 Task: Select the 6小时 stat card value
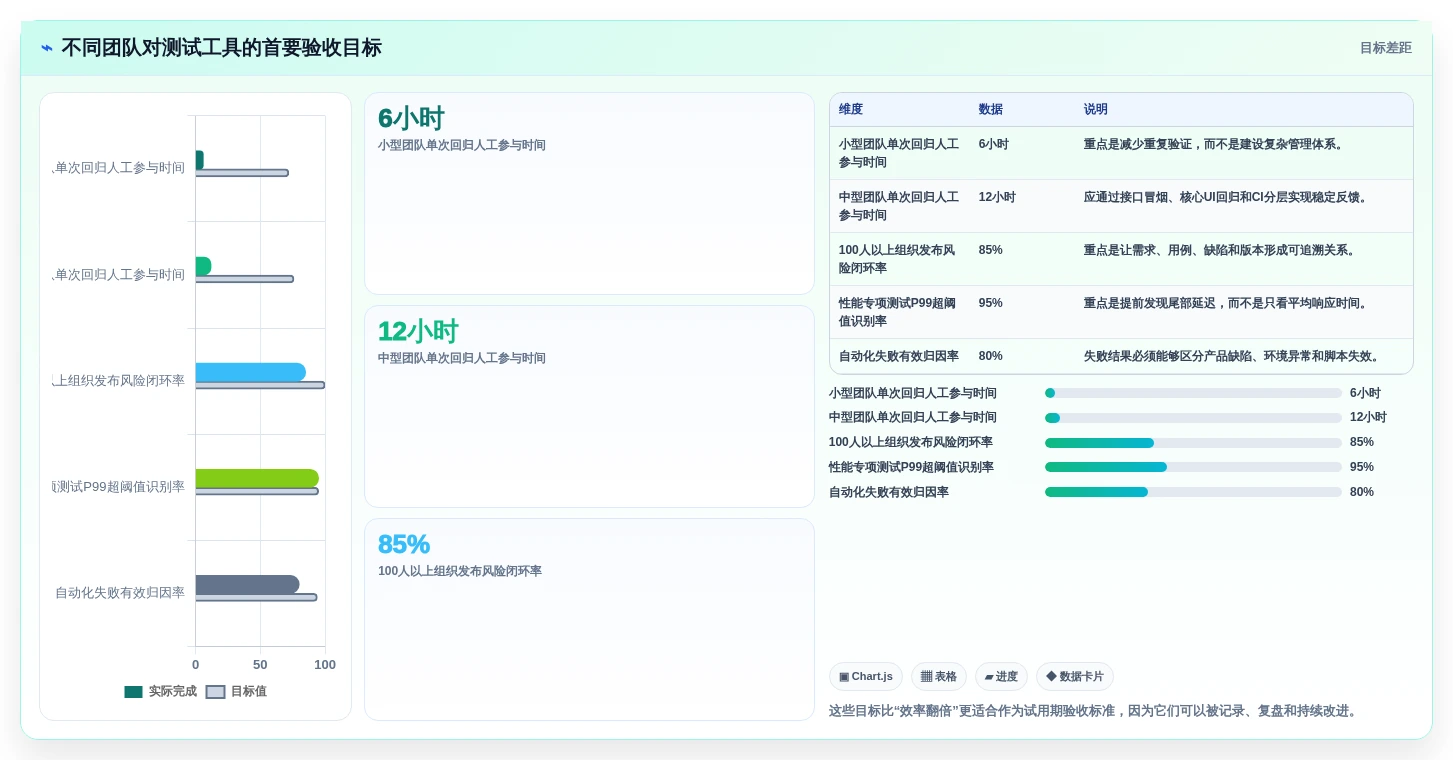pyautogui.click(x=411, y=118)
